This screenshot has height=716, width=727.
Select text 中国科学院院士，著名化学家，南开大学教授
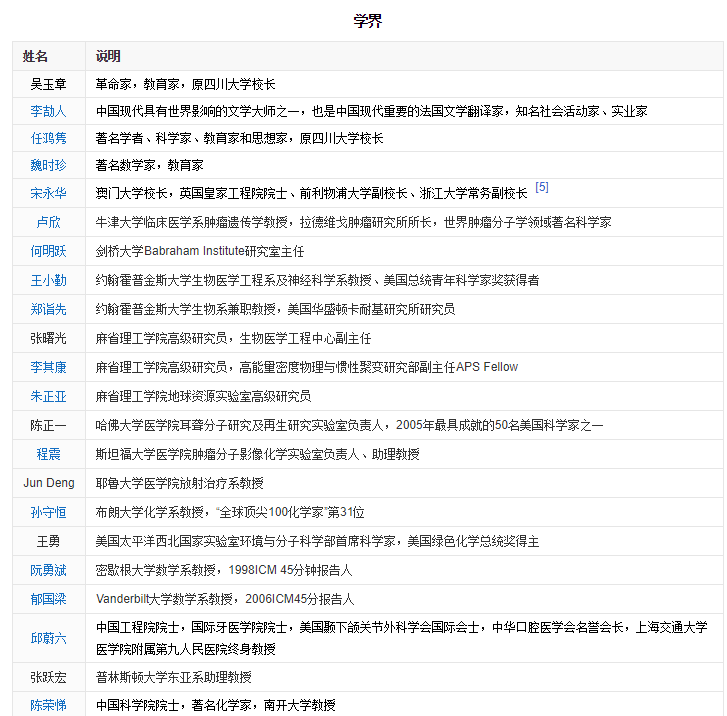[216, 705]
